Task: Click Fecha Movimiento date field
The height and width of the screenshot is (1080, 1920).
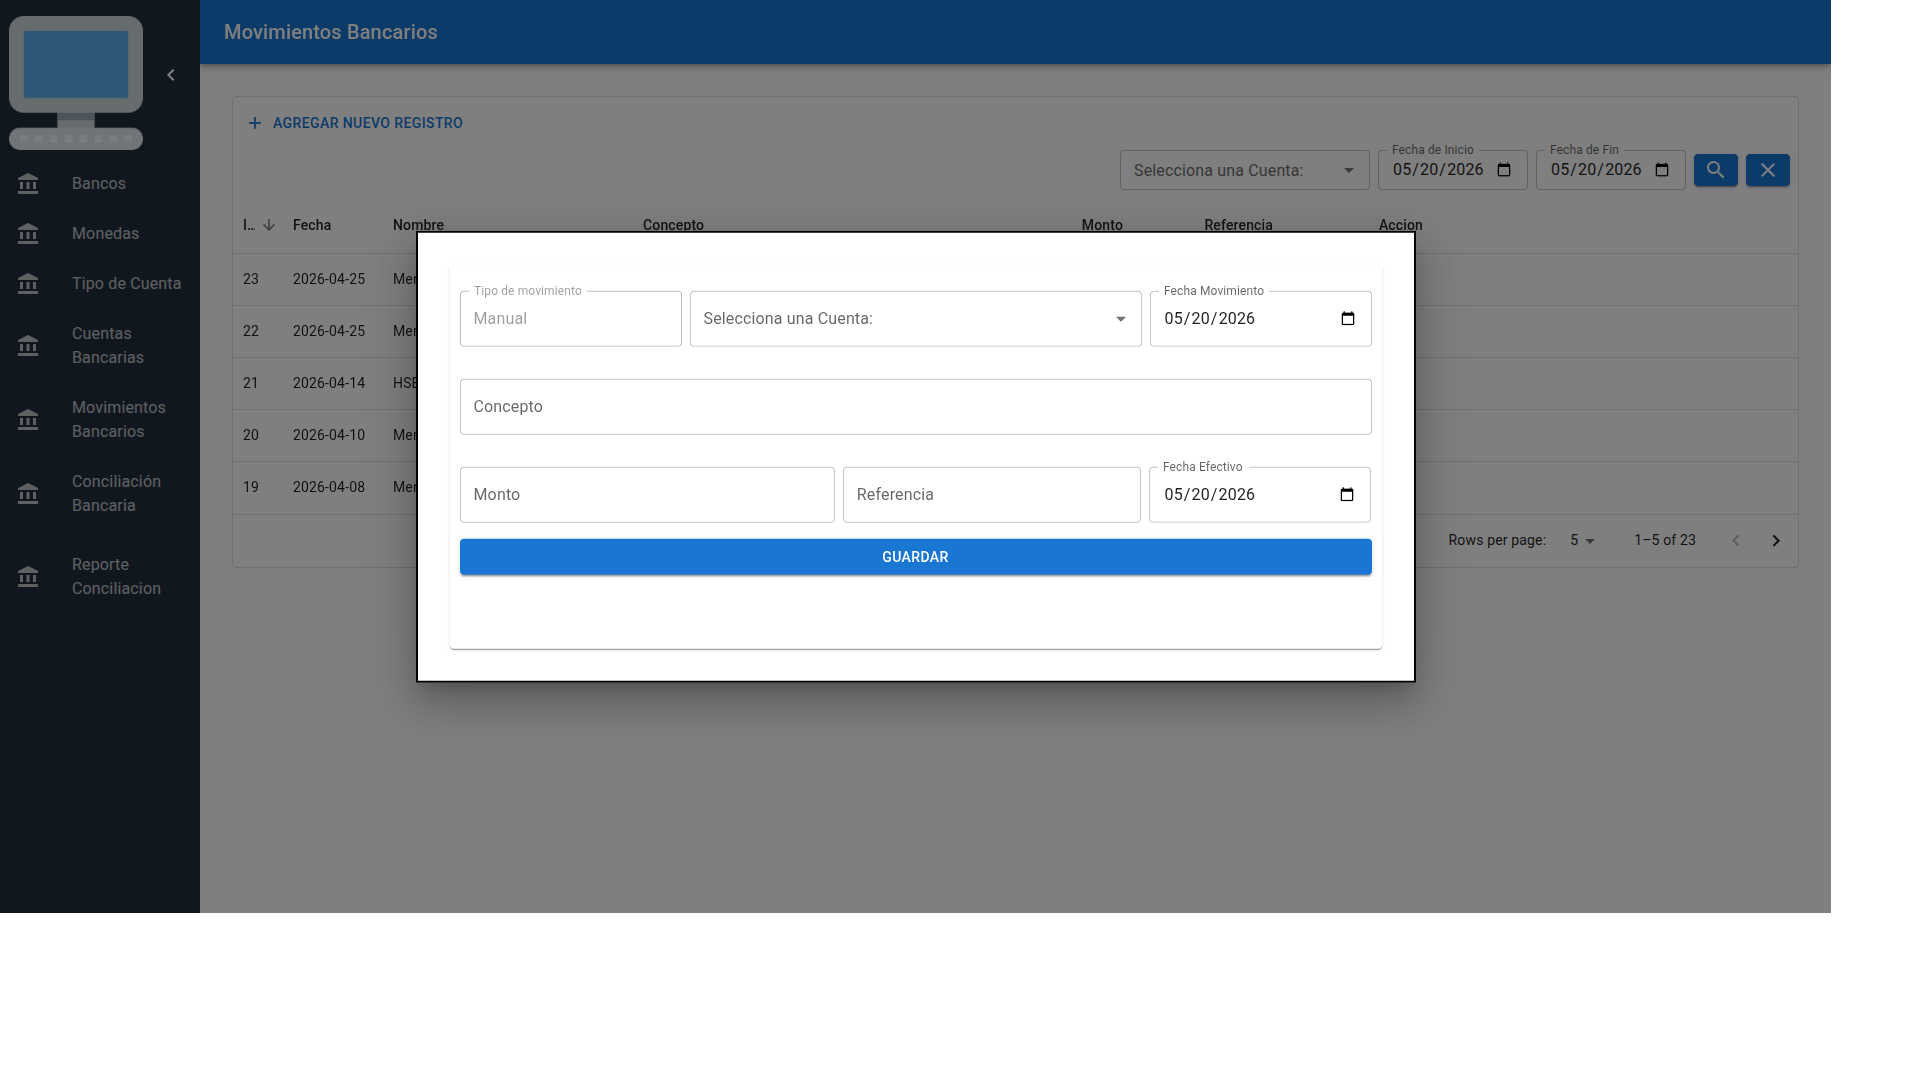Action: click(1260, 319)
